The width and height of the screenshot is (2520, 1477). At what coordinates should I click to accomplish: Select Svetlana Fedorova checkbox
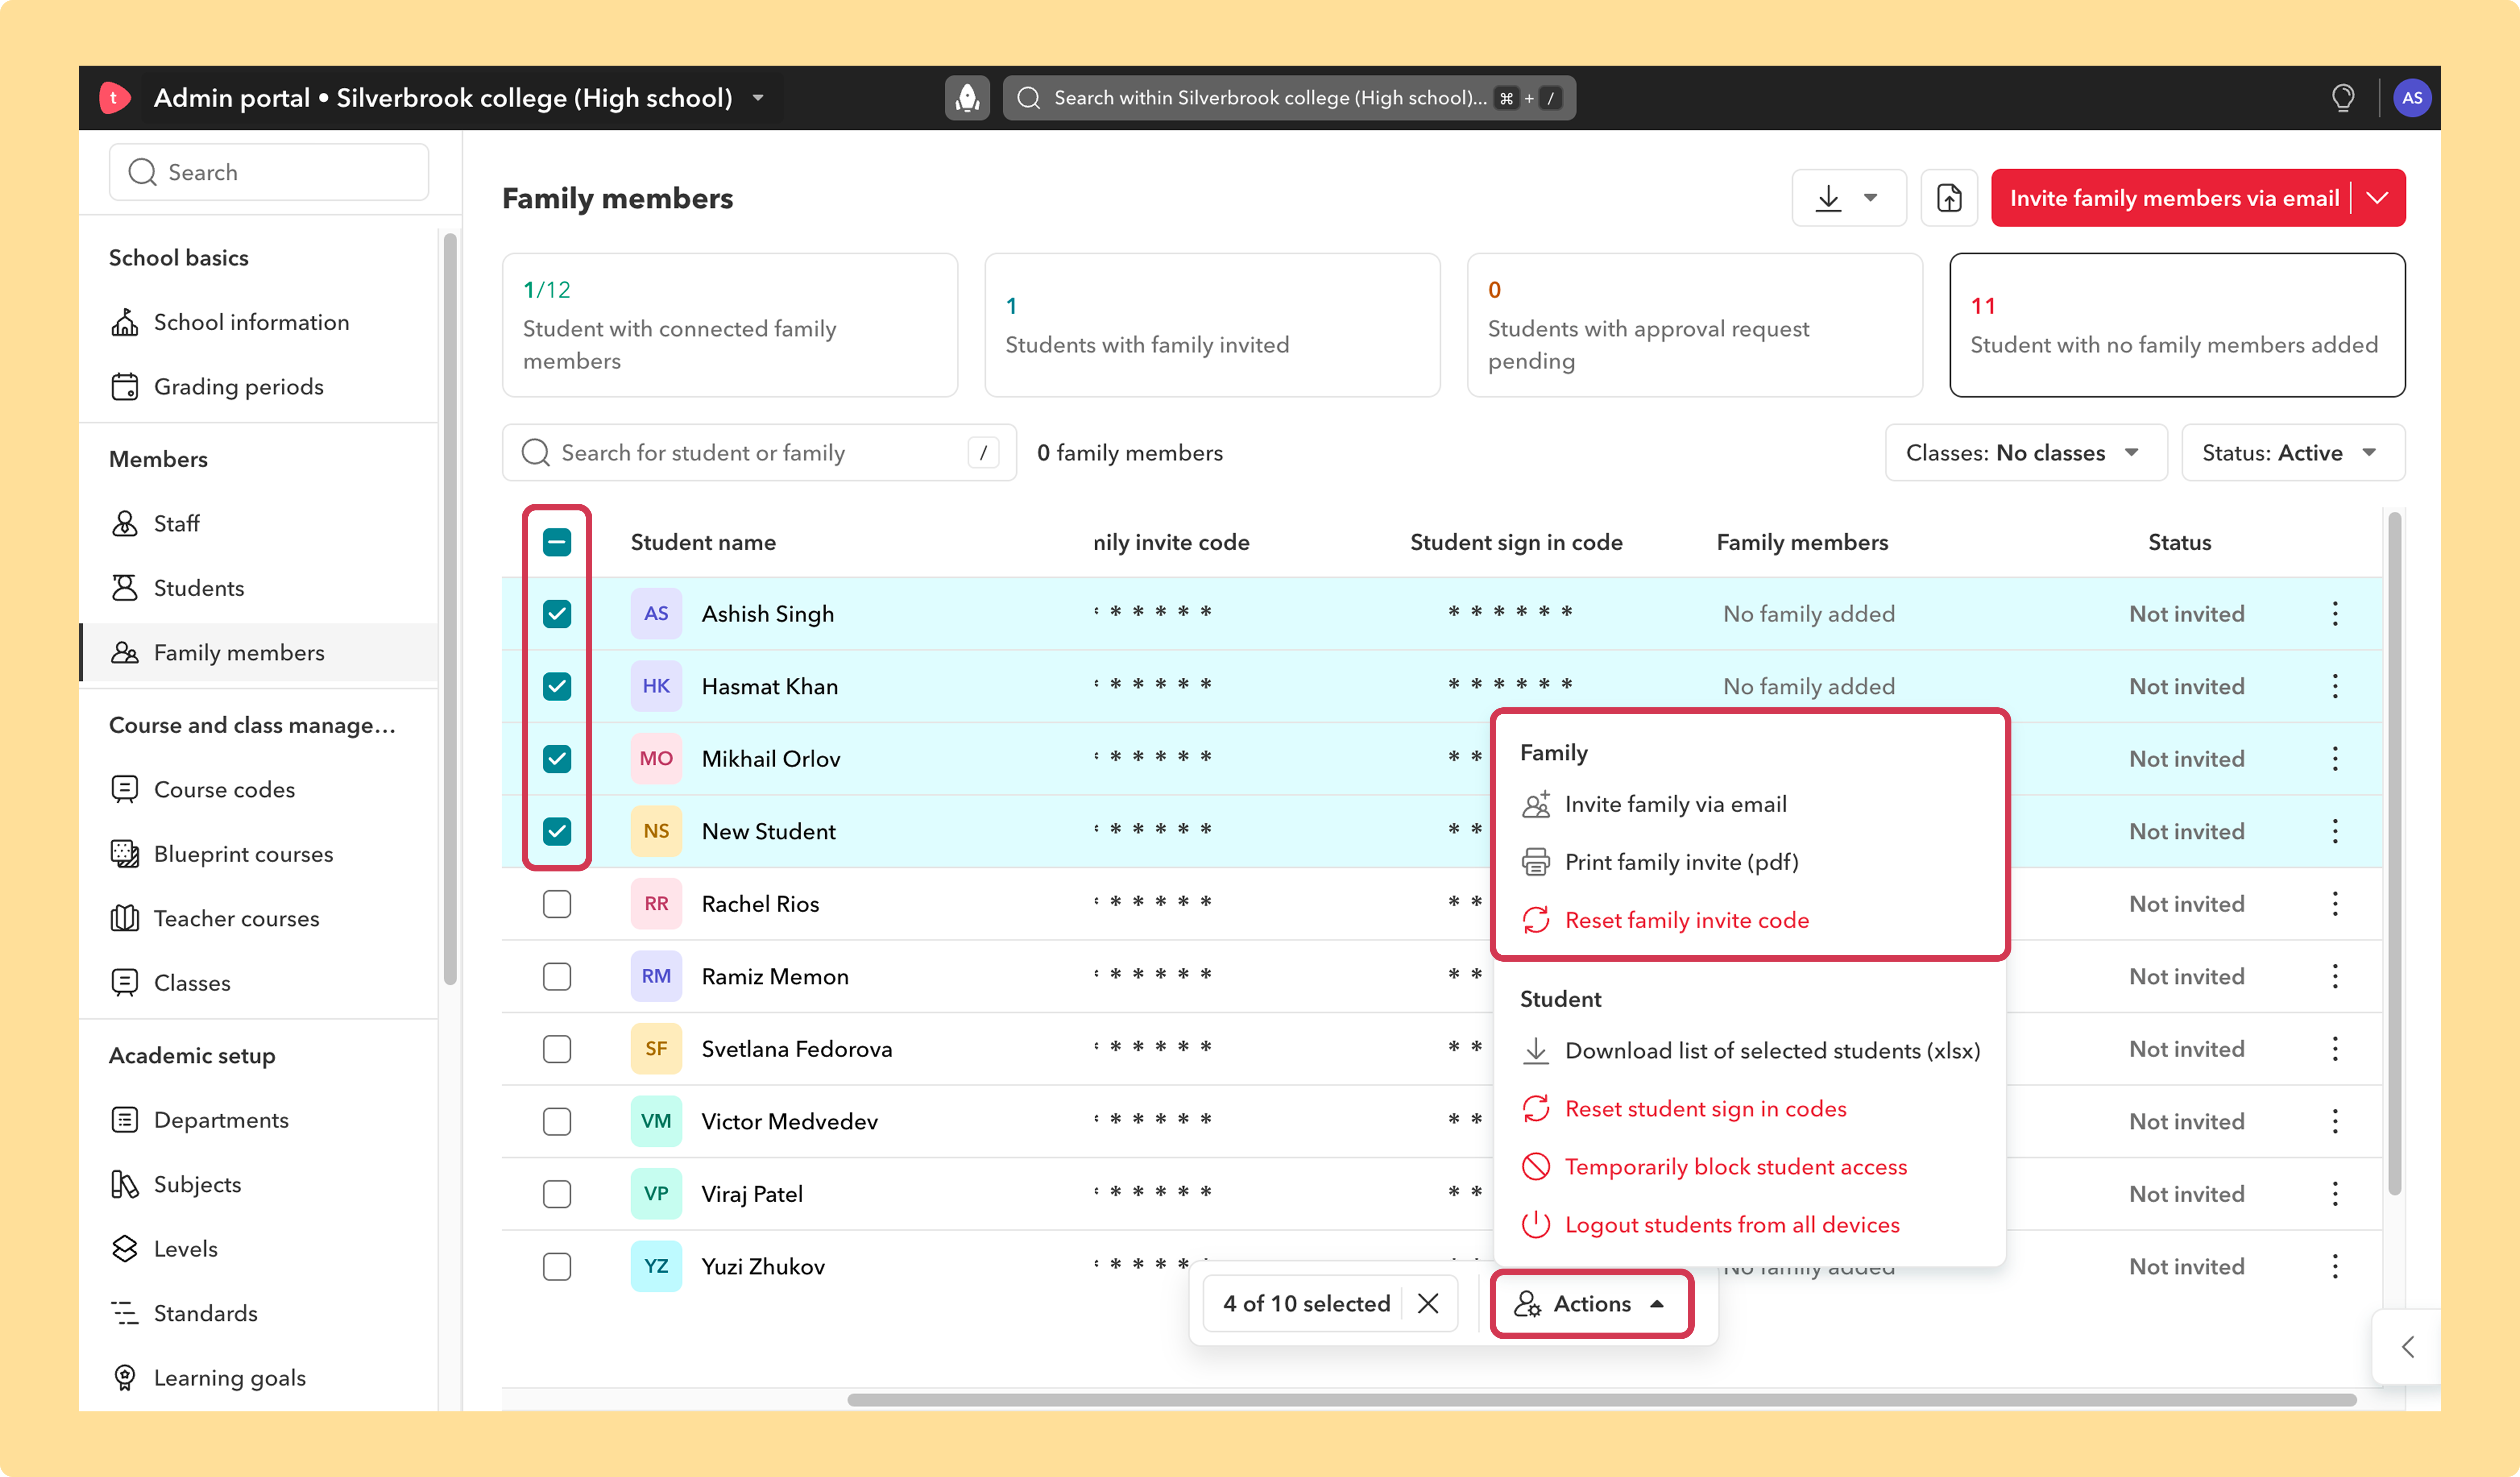557,1049
